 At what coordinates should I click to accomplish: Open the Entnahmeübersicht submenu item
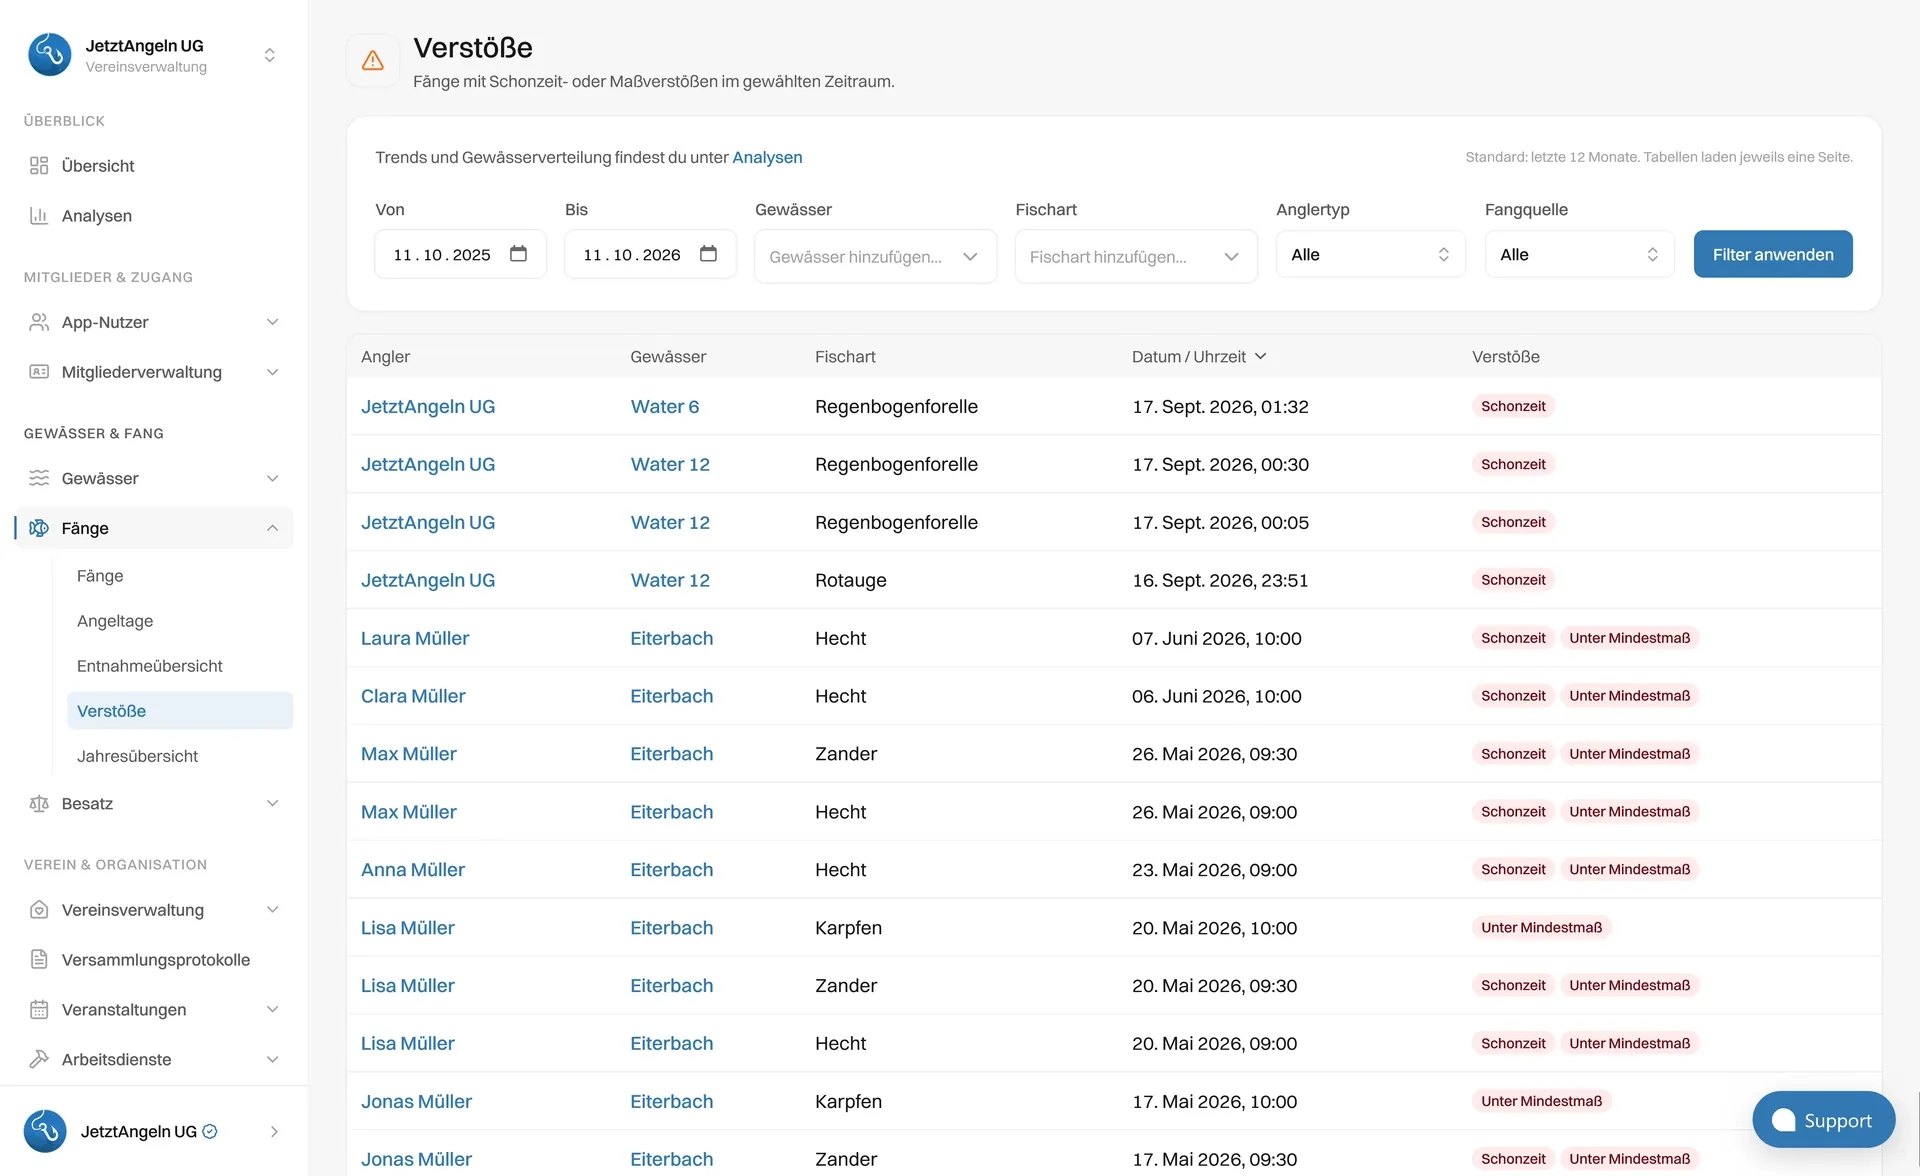[x=149, y=666]
